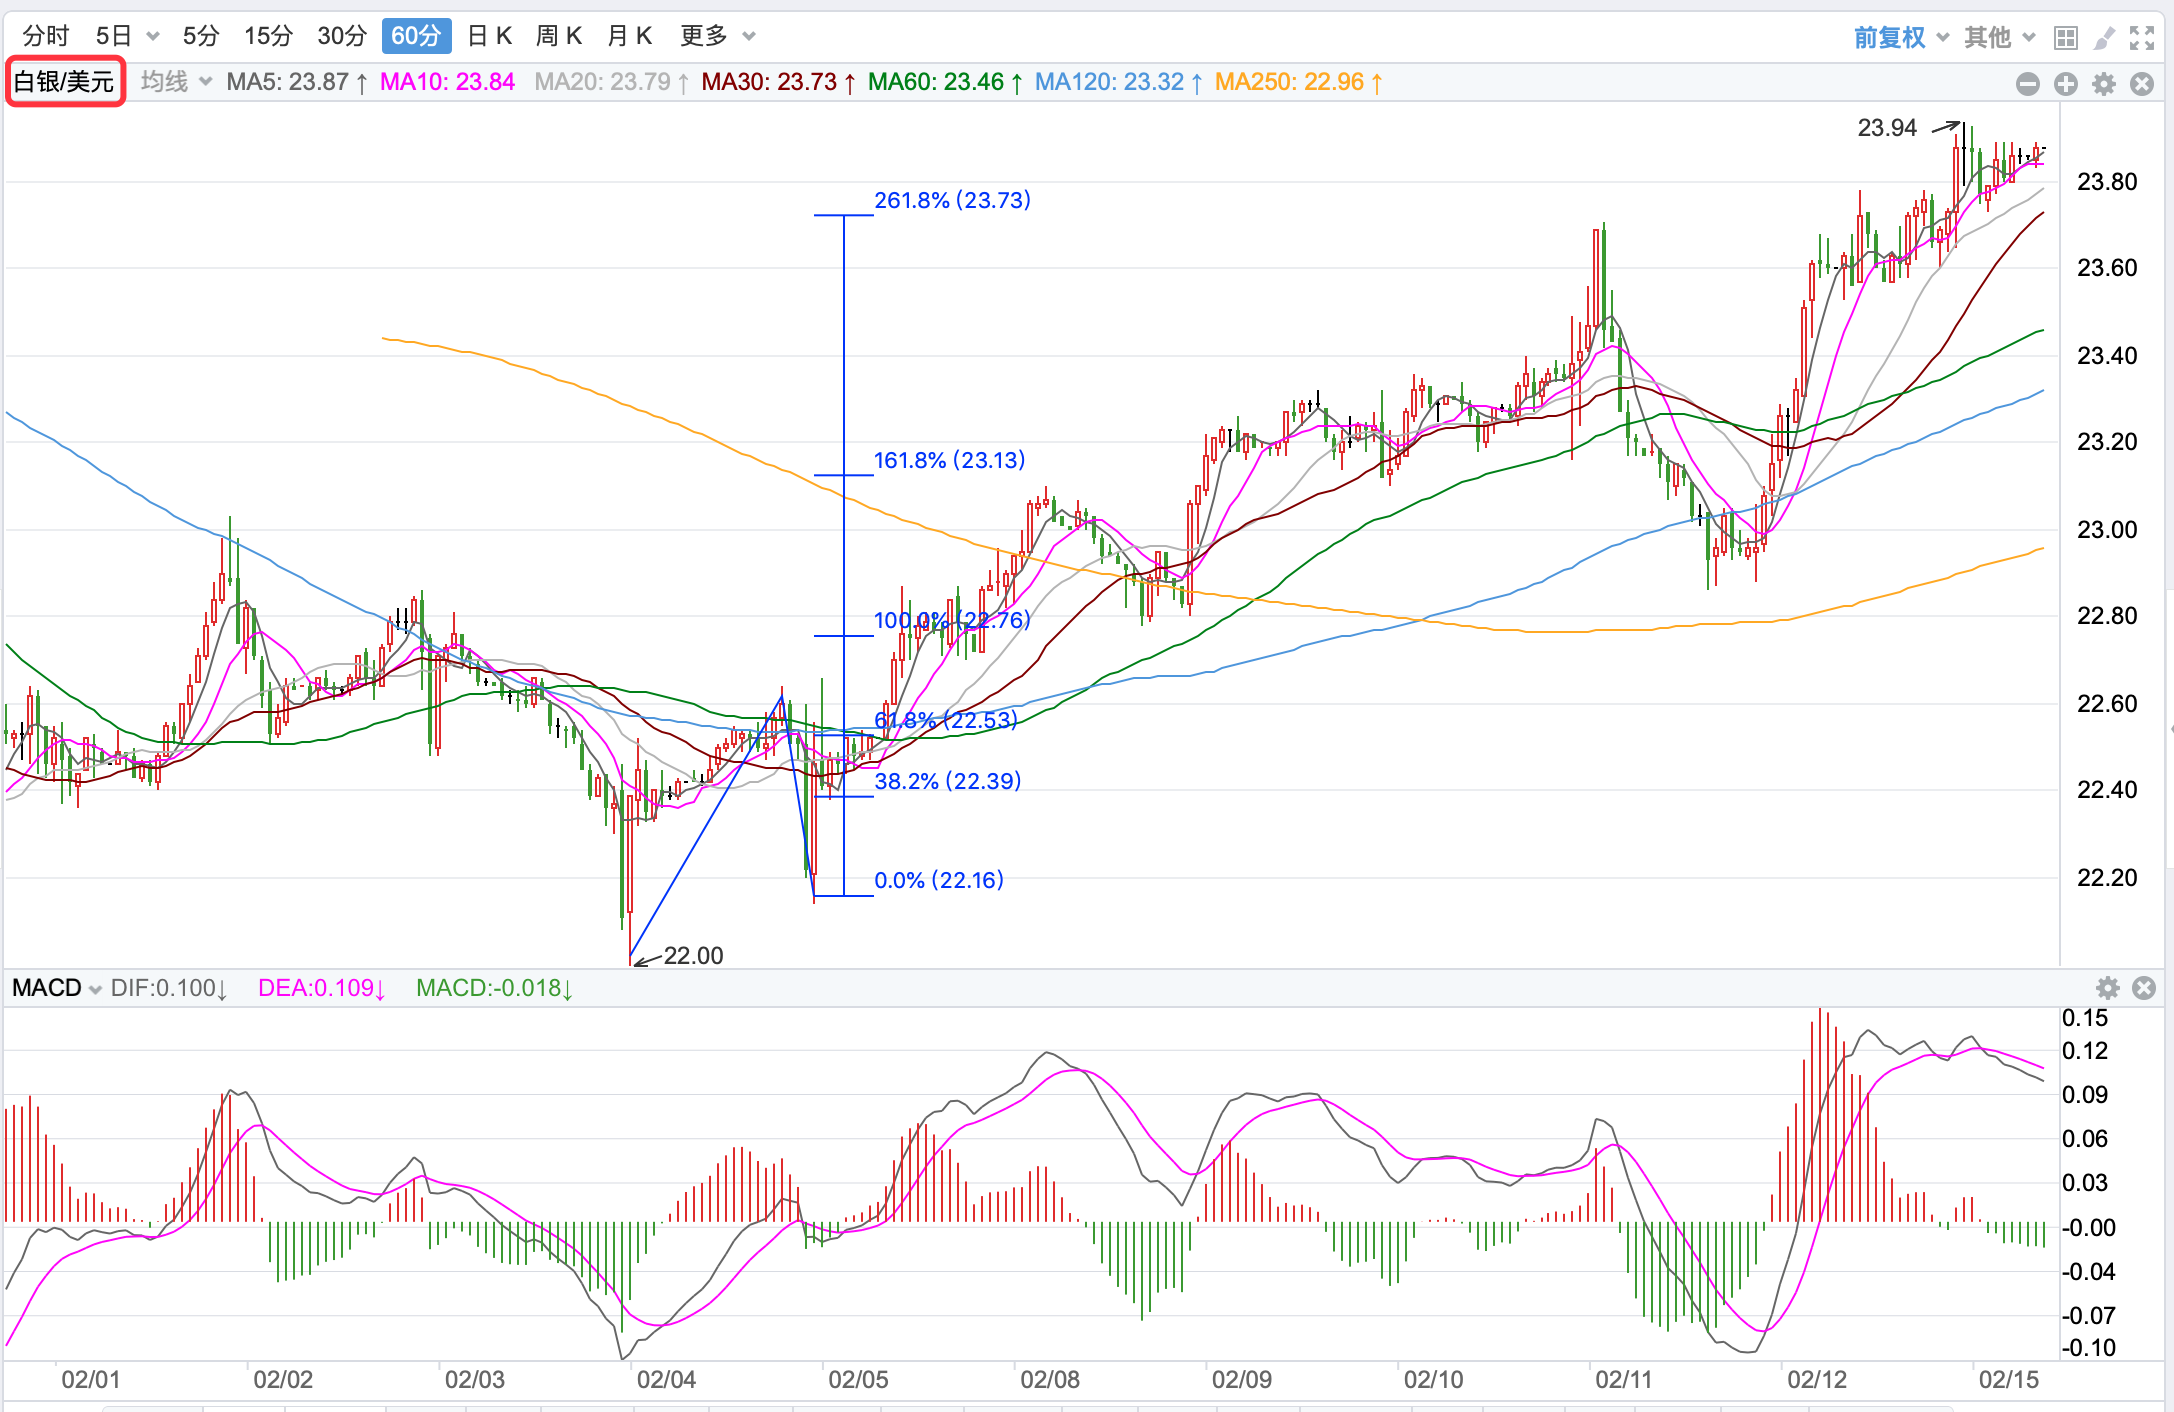Image resolution: width=2174 pixels, height=1412 pixels.
Task: Select the 分时 intraday tab
Action: coord(46,36)
